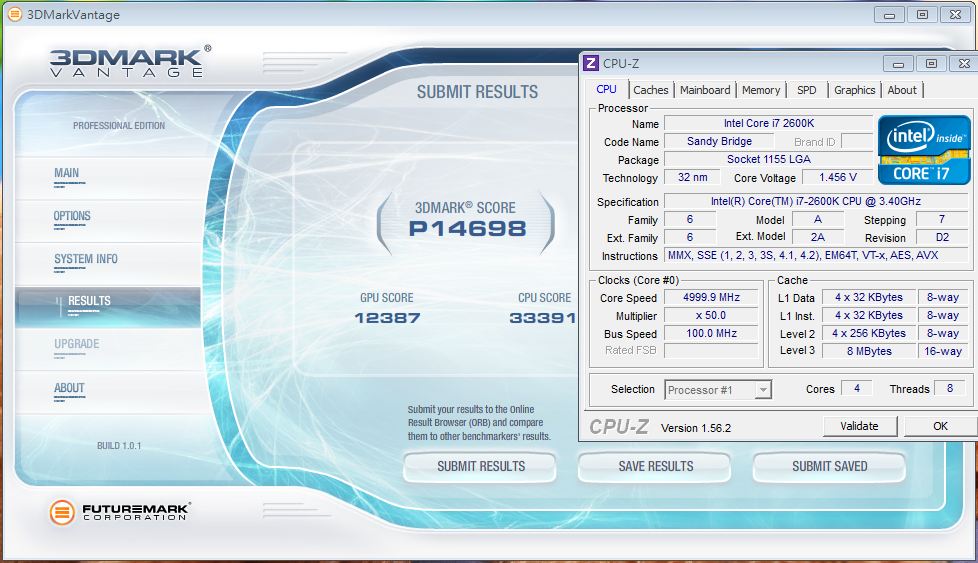Click the Core Voltage value 1.456 V
Screen dimensions: 978x563
(x=838, y=178)
